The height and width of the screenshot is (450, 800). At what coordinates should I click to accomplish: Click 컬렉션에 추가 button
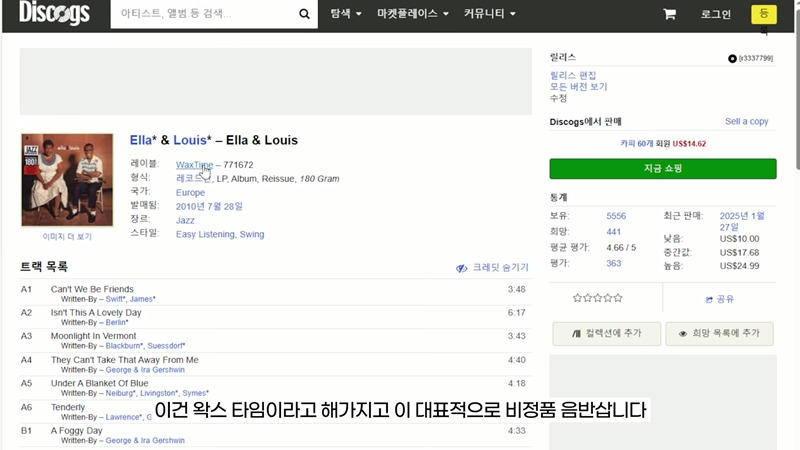[607, 334]
